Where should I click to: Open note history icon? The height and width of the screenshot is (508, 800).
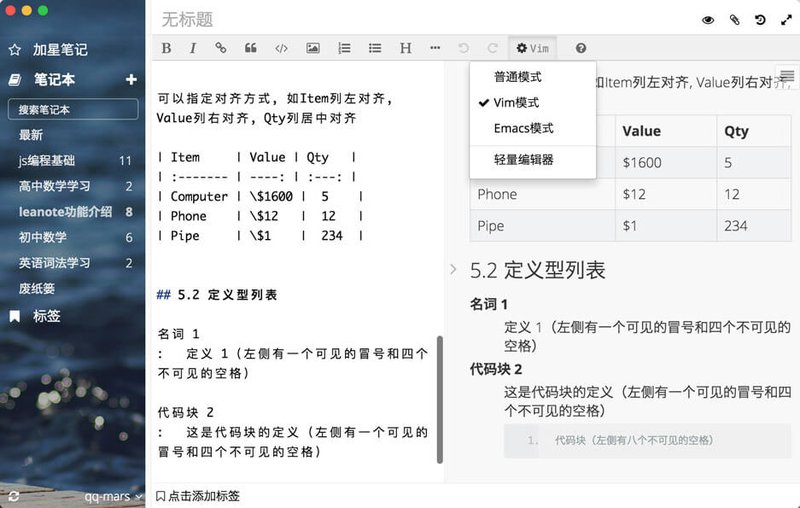(x=760, y=20)
